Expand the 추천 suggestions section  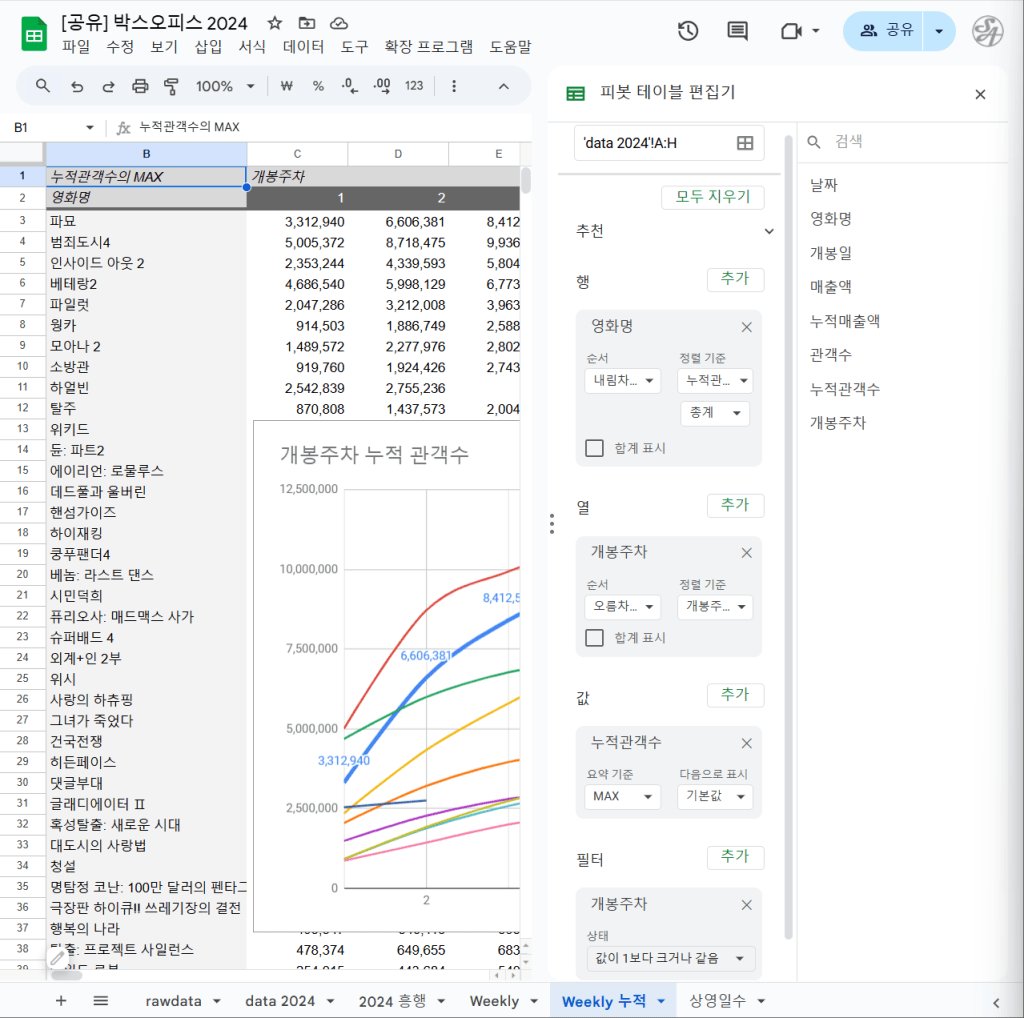(769, 232)
